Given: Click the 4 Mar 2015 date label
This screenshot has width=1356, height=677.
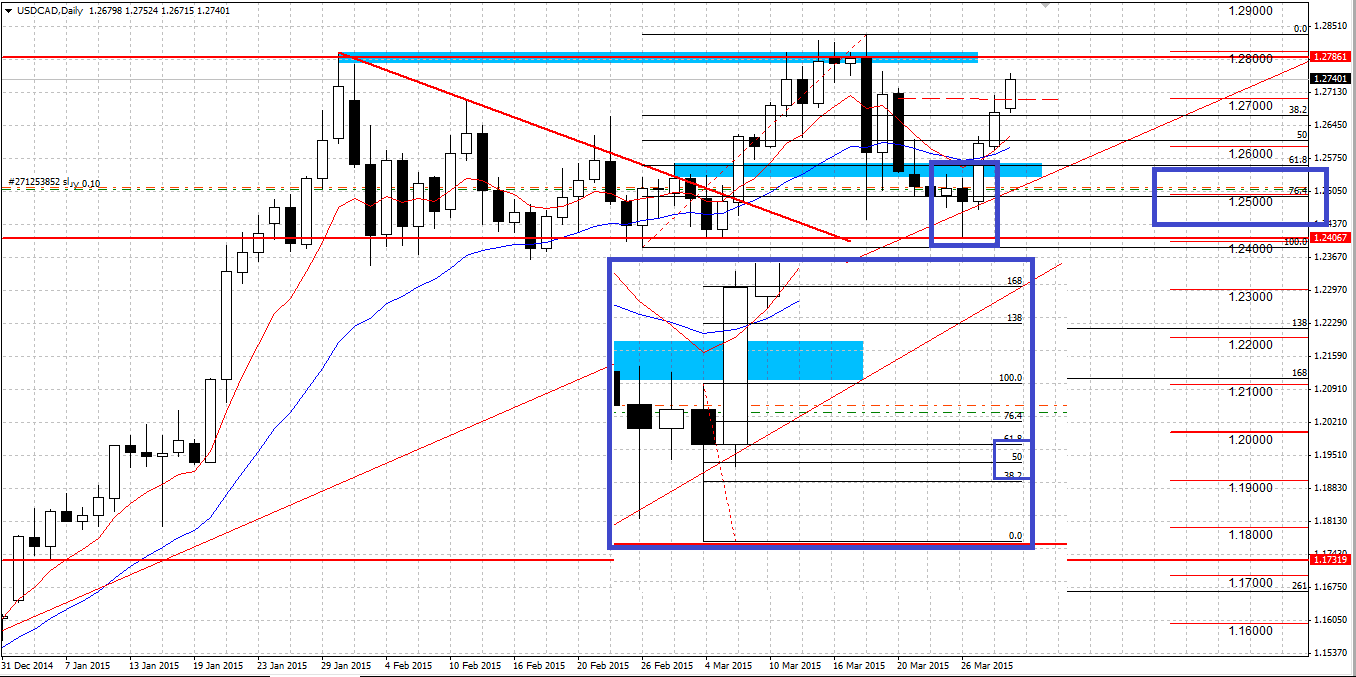Looking at the screenshot, I should coord(729,665).
